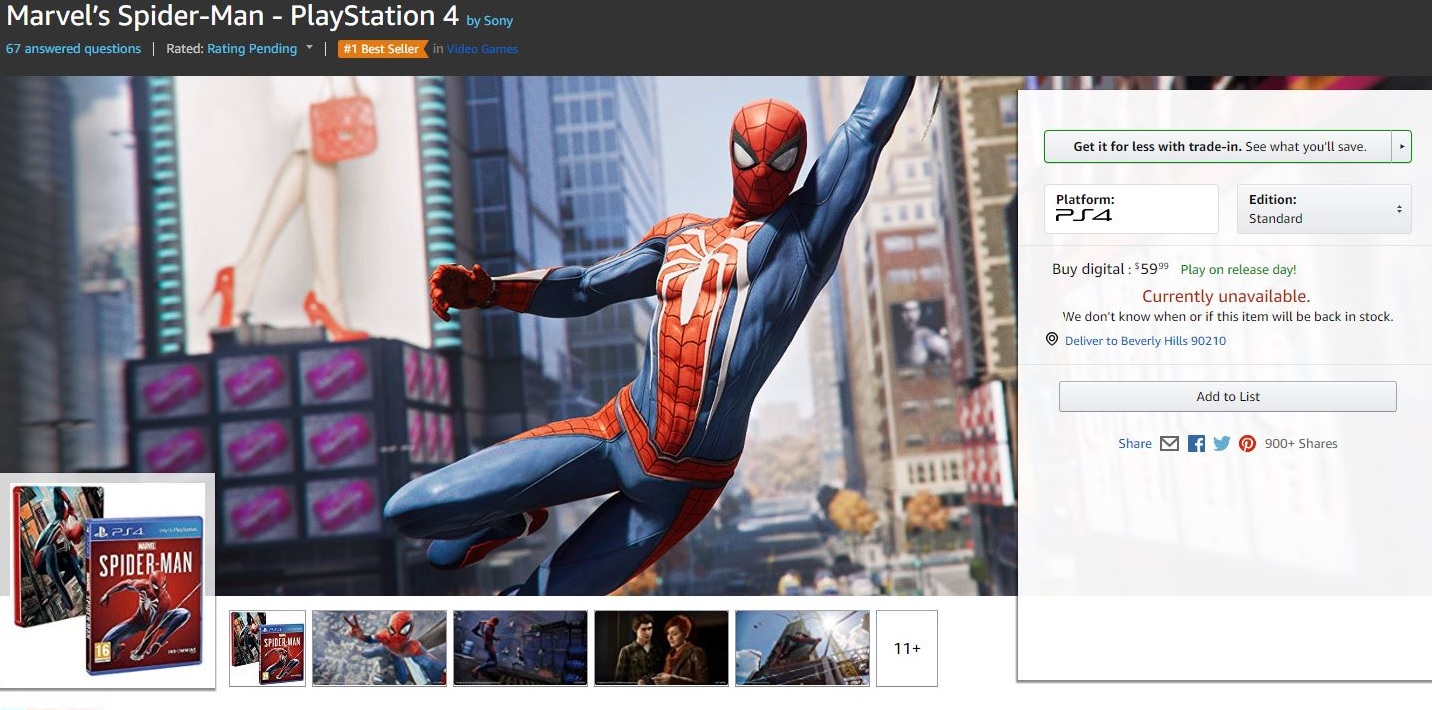Click the 'Play on release day!' text
Screen dimensions: 1432x710
[1238, 270]
